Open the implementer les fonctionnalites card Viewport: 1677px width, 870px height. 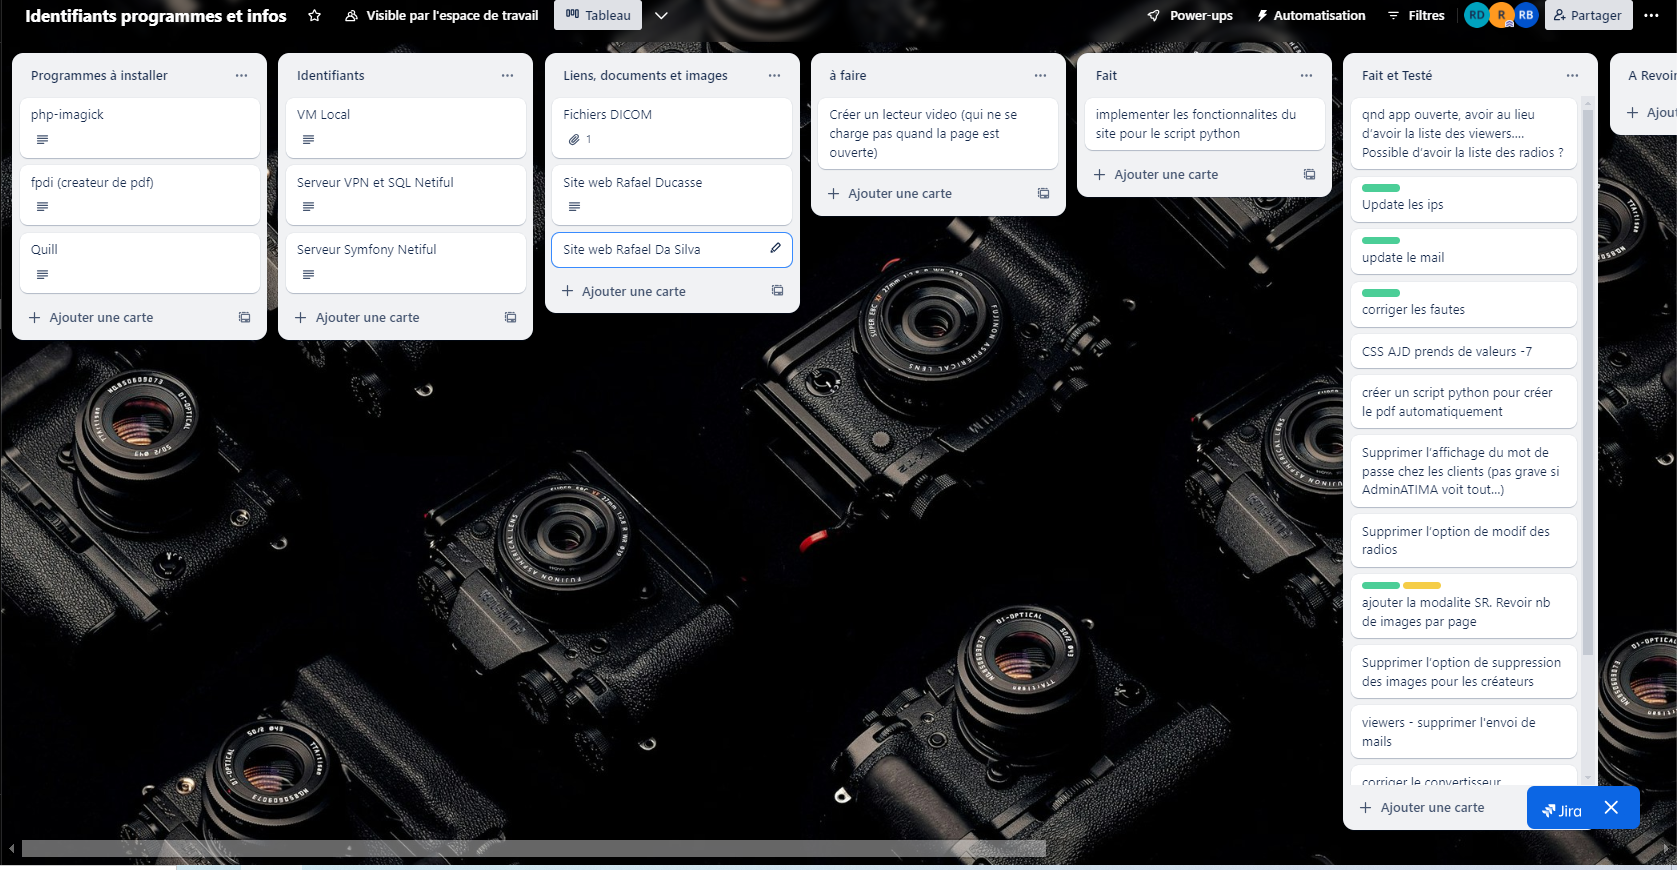pyautogui.click(x=1205, y=124)
